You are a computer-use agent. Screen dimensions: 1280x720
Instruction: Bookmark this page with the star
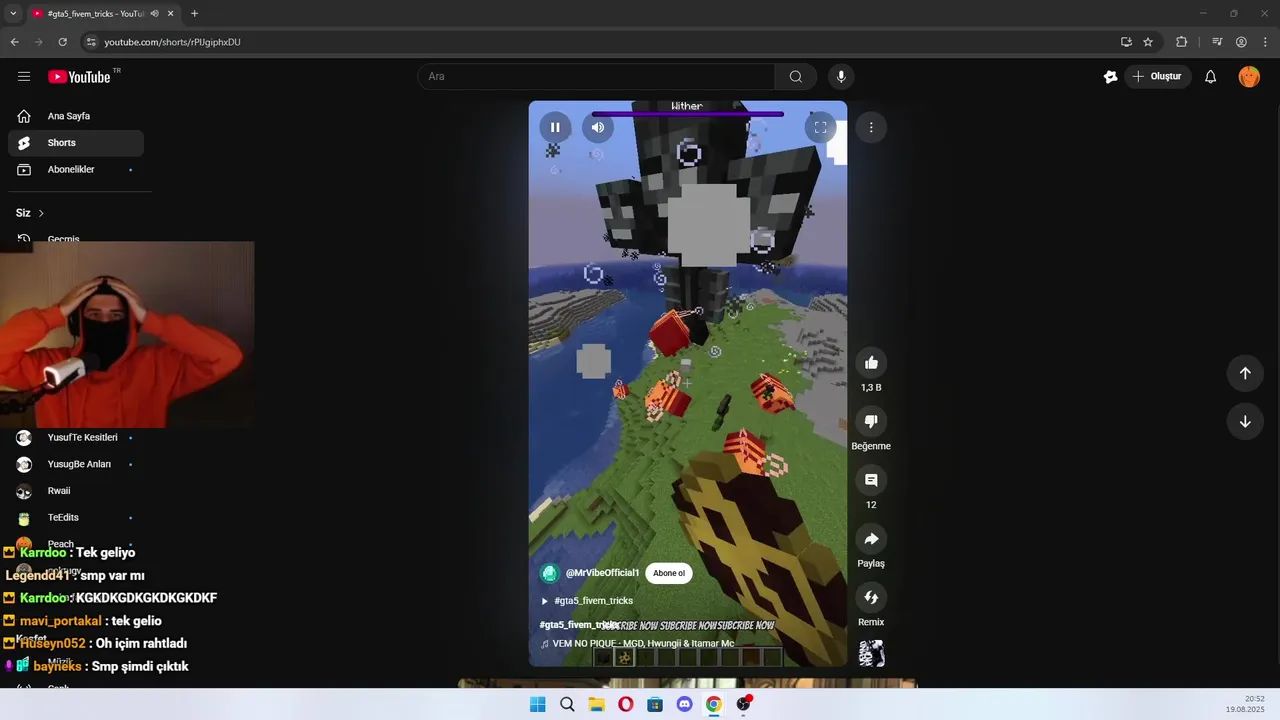pos(1148,42)
